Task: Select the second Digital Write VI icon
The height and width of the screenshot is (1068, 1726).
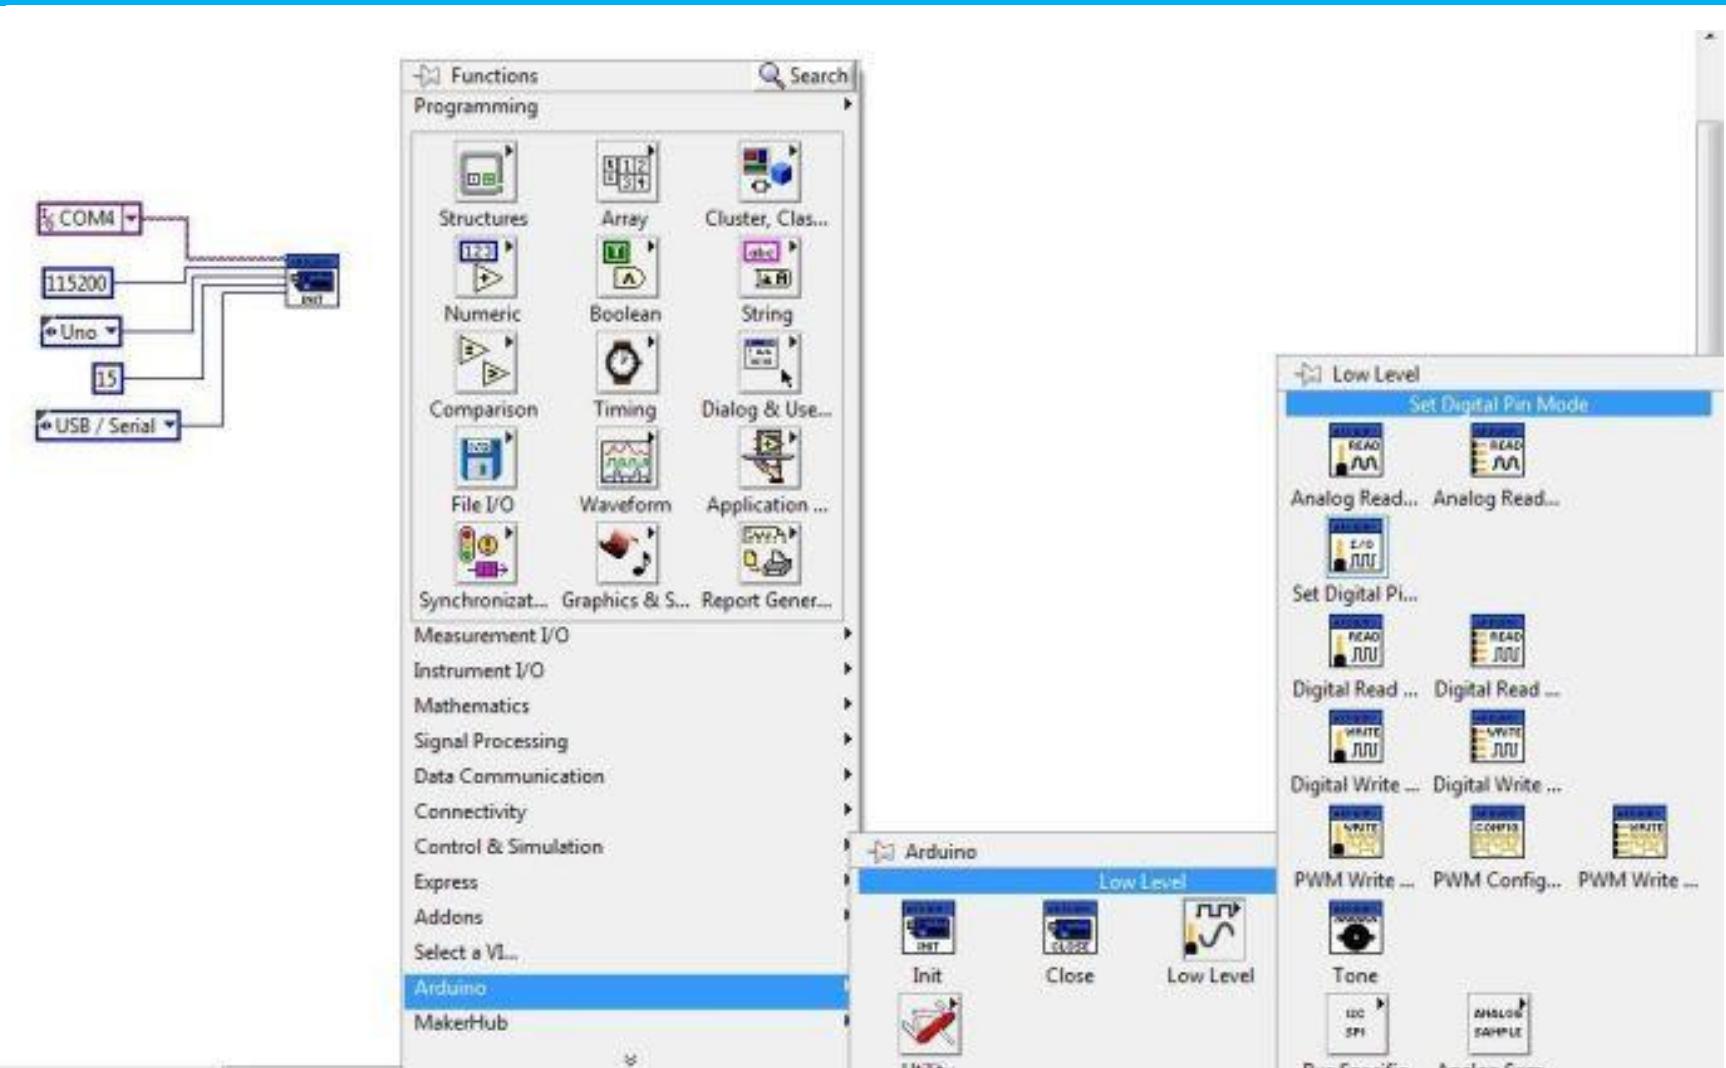Action: 1497,737
